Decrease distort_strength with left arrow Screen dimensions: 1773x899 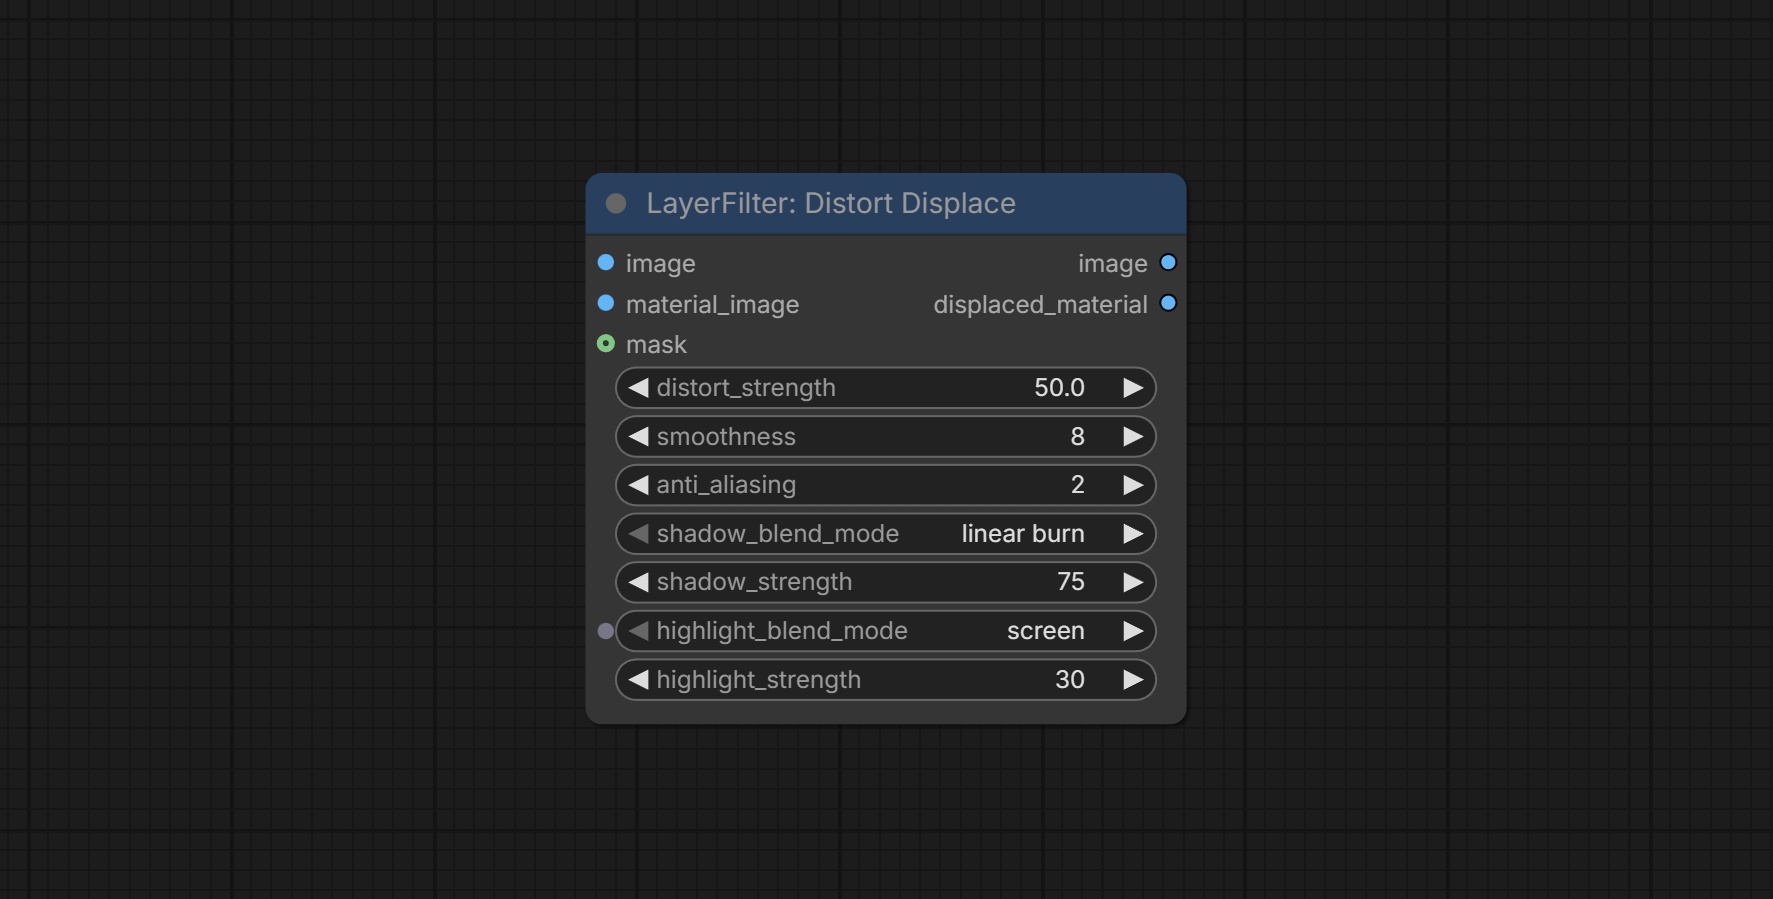638,388
